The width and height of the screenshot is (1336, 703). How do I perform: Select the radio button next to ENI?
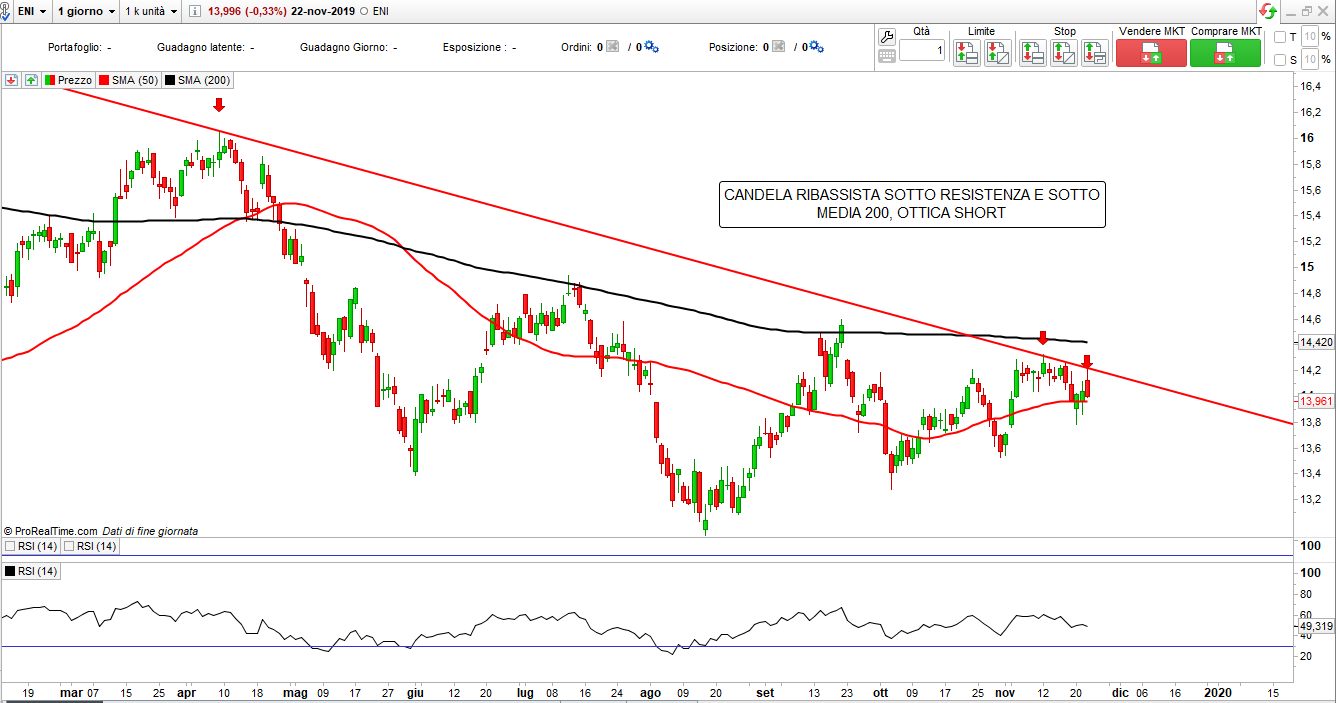[x=363, y=11]
